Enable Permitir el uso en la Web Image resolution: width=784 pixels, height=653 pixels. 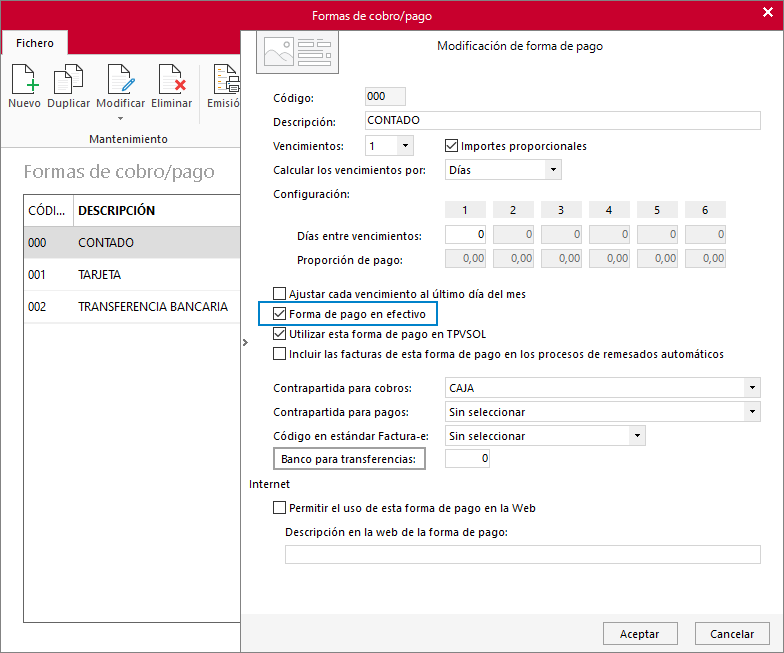(280, 508)
